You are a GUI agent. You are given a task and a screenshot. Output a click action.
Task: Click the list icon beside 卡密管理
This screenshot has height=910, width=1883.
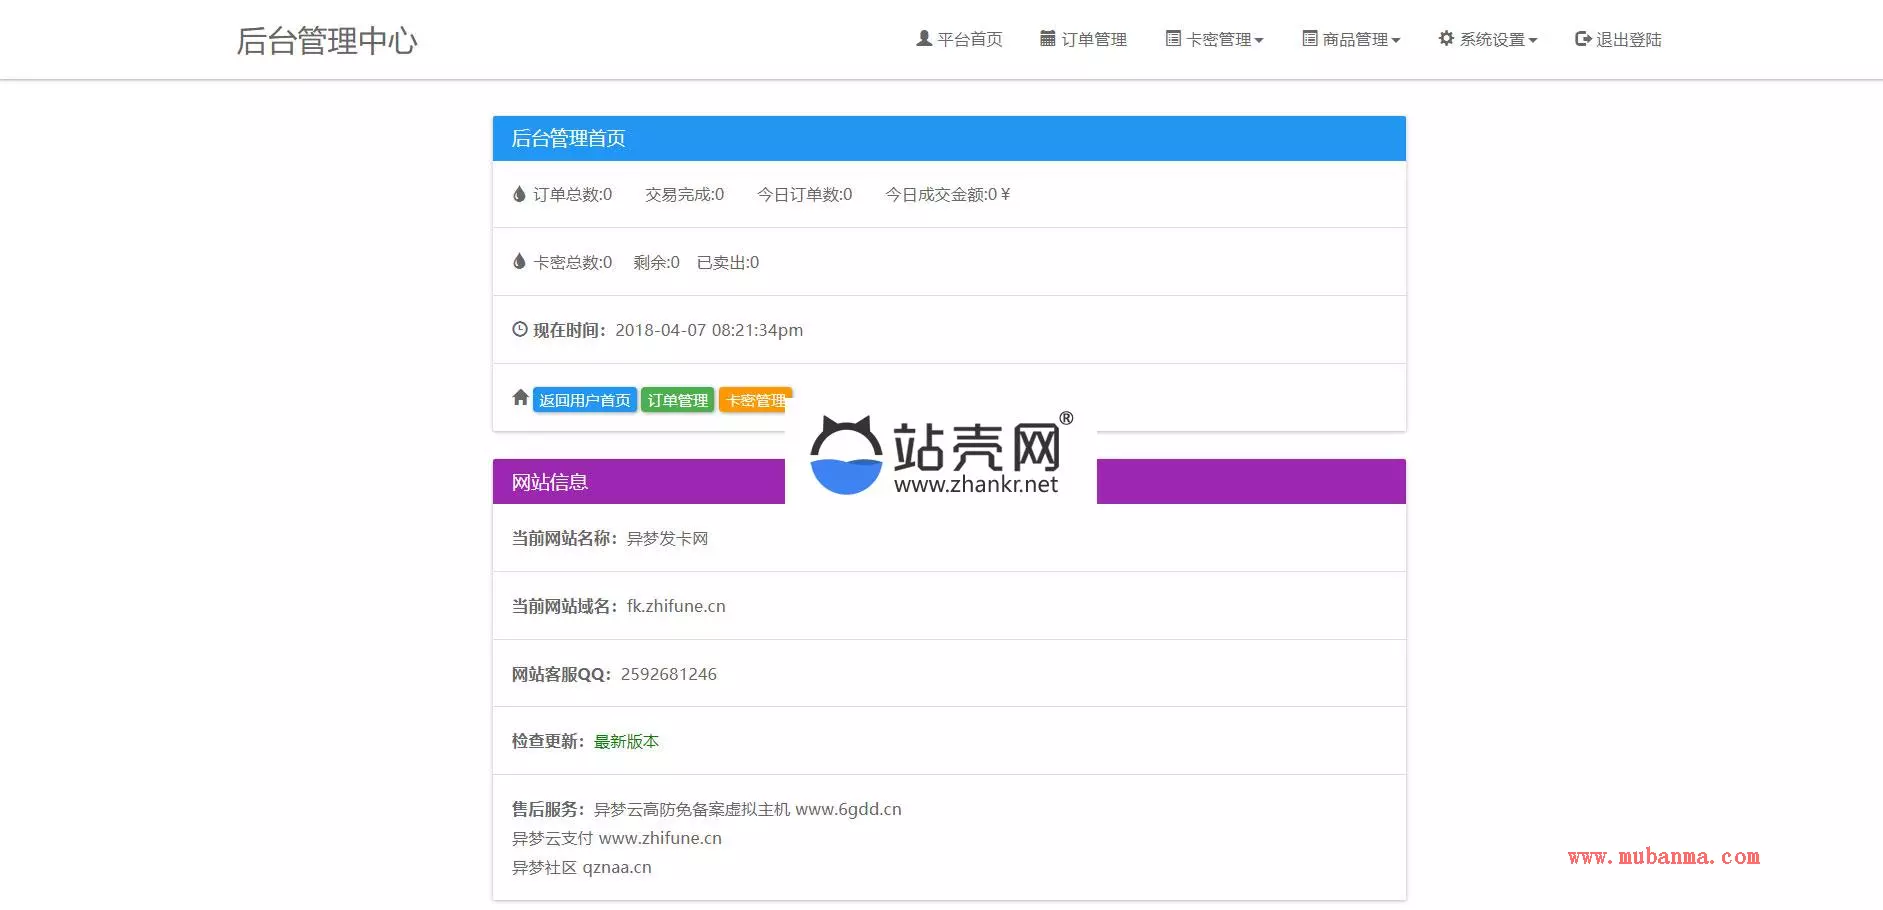(x=1173, y=39)
